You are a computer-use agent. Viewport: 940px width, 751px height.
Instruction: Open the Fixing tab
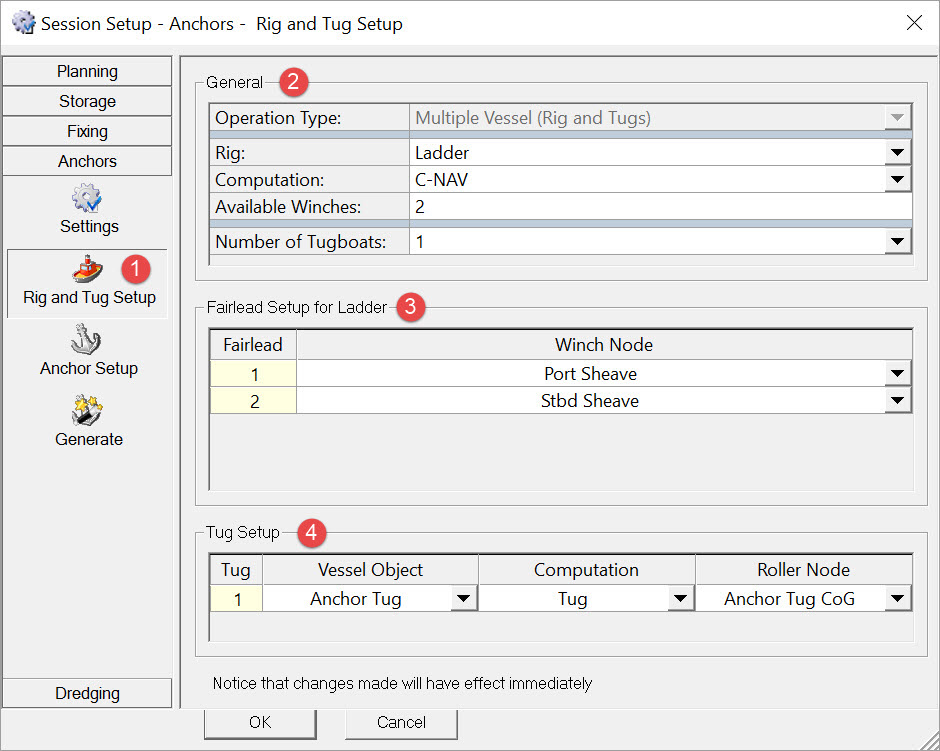(87, 131)
